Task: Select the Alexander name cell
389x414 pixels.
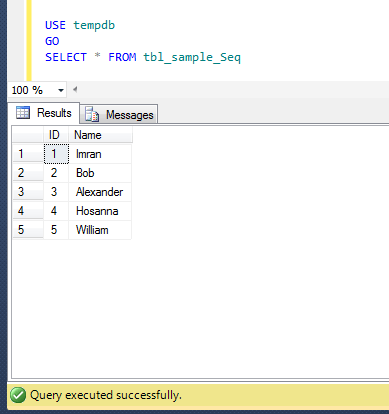Action: click(100, 192)
